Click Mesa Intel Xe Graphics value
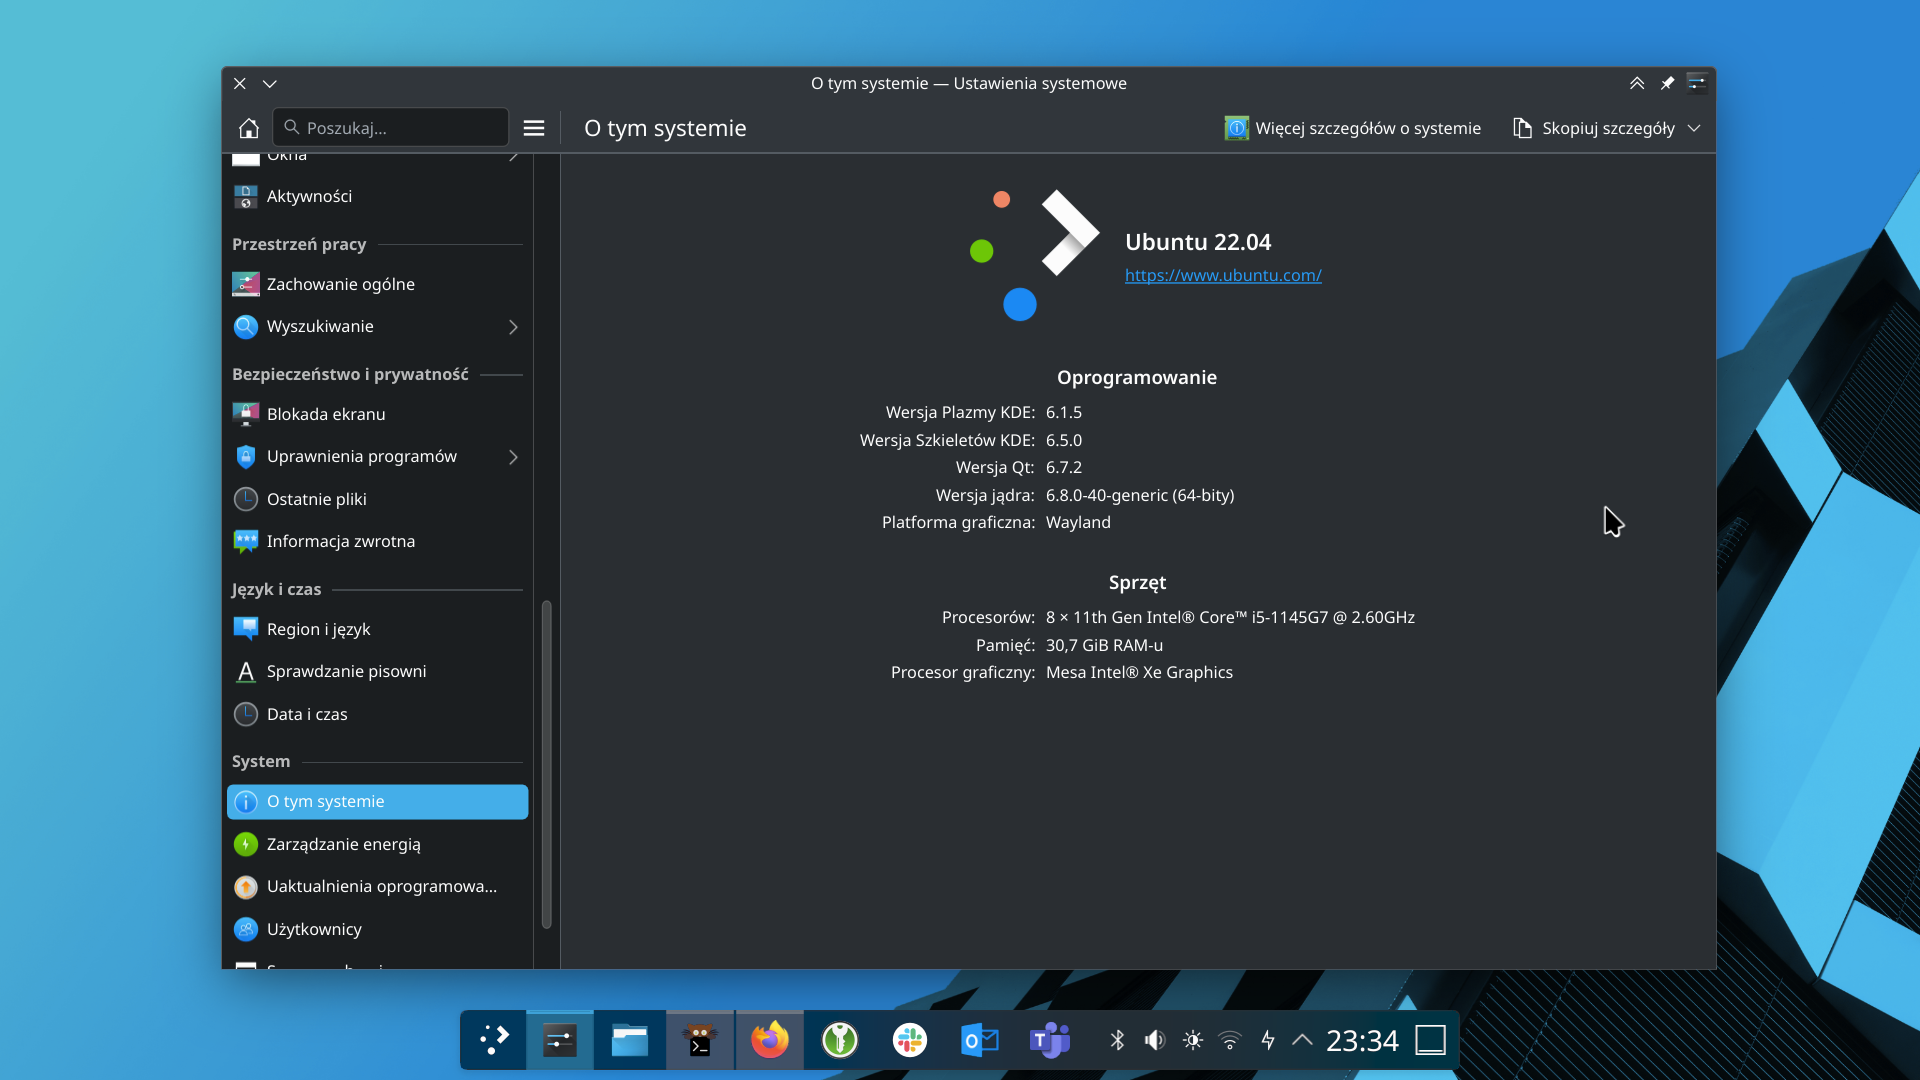 tap(1139, 672)
